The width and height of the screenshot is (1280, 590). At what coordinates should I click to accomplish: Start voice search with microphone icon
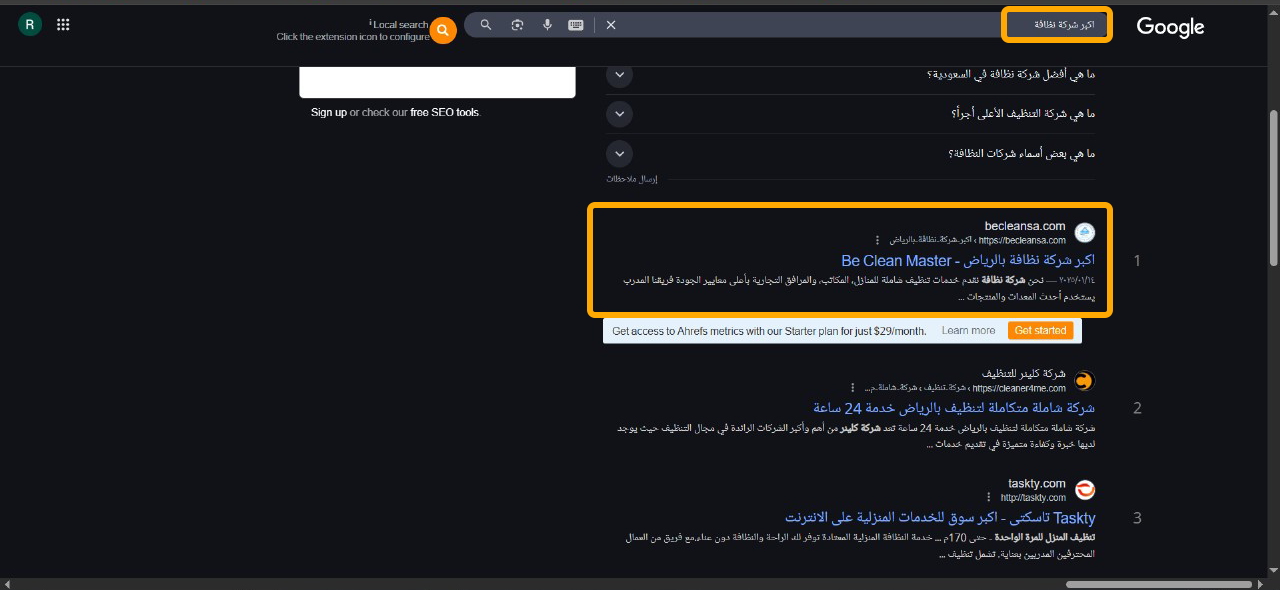pyautogui.click(x=547, y=25)
